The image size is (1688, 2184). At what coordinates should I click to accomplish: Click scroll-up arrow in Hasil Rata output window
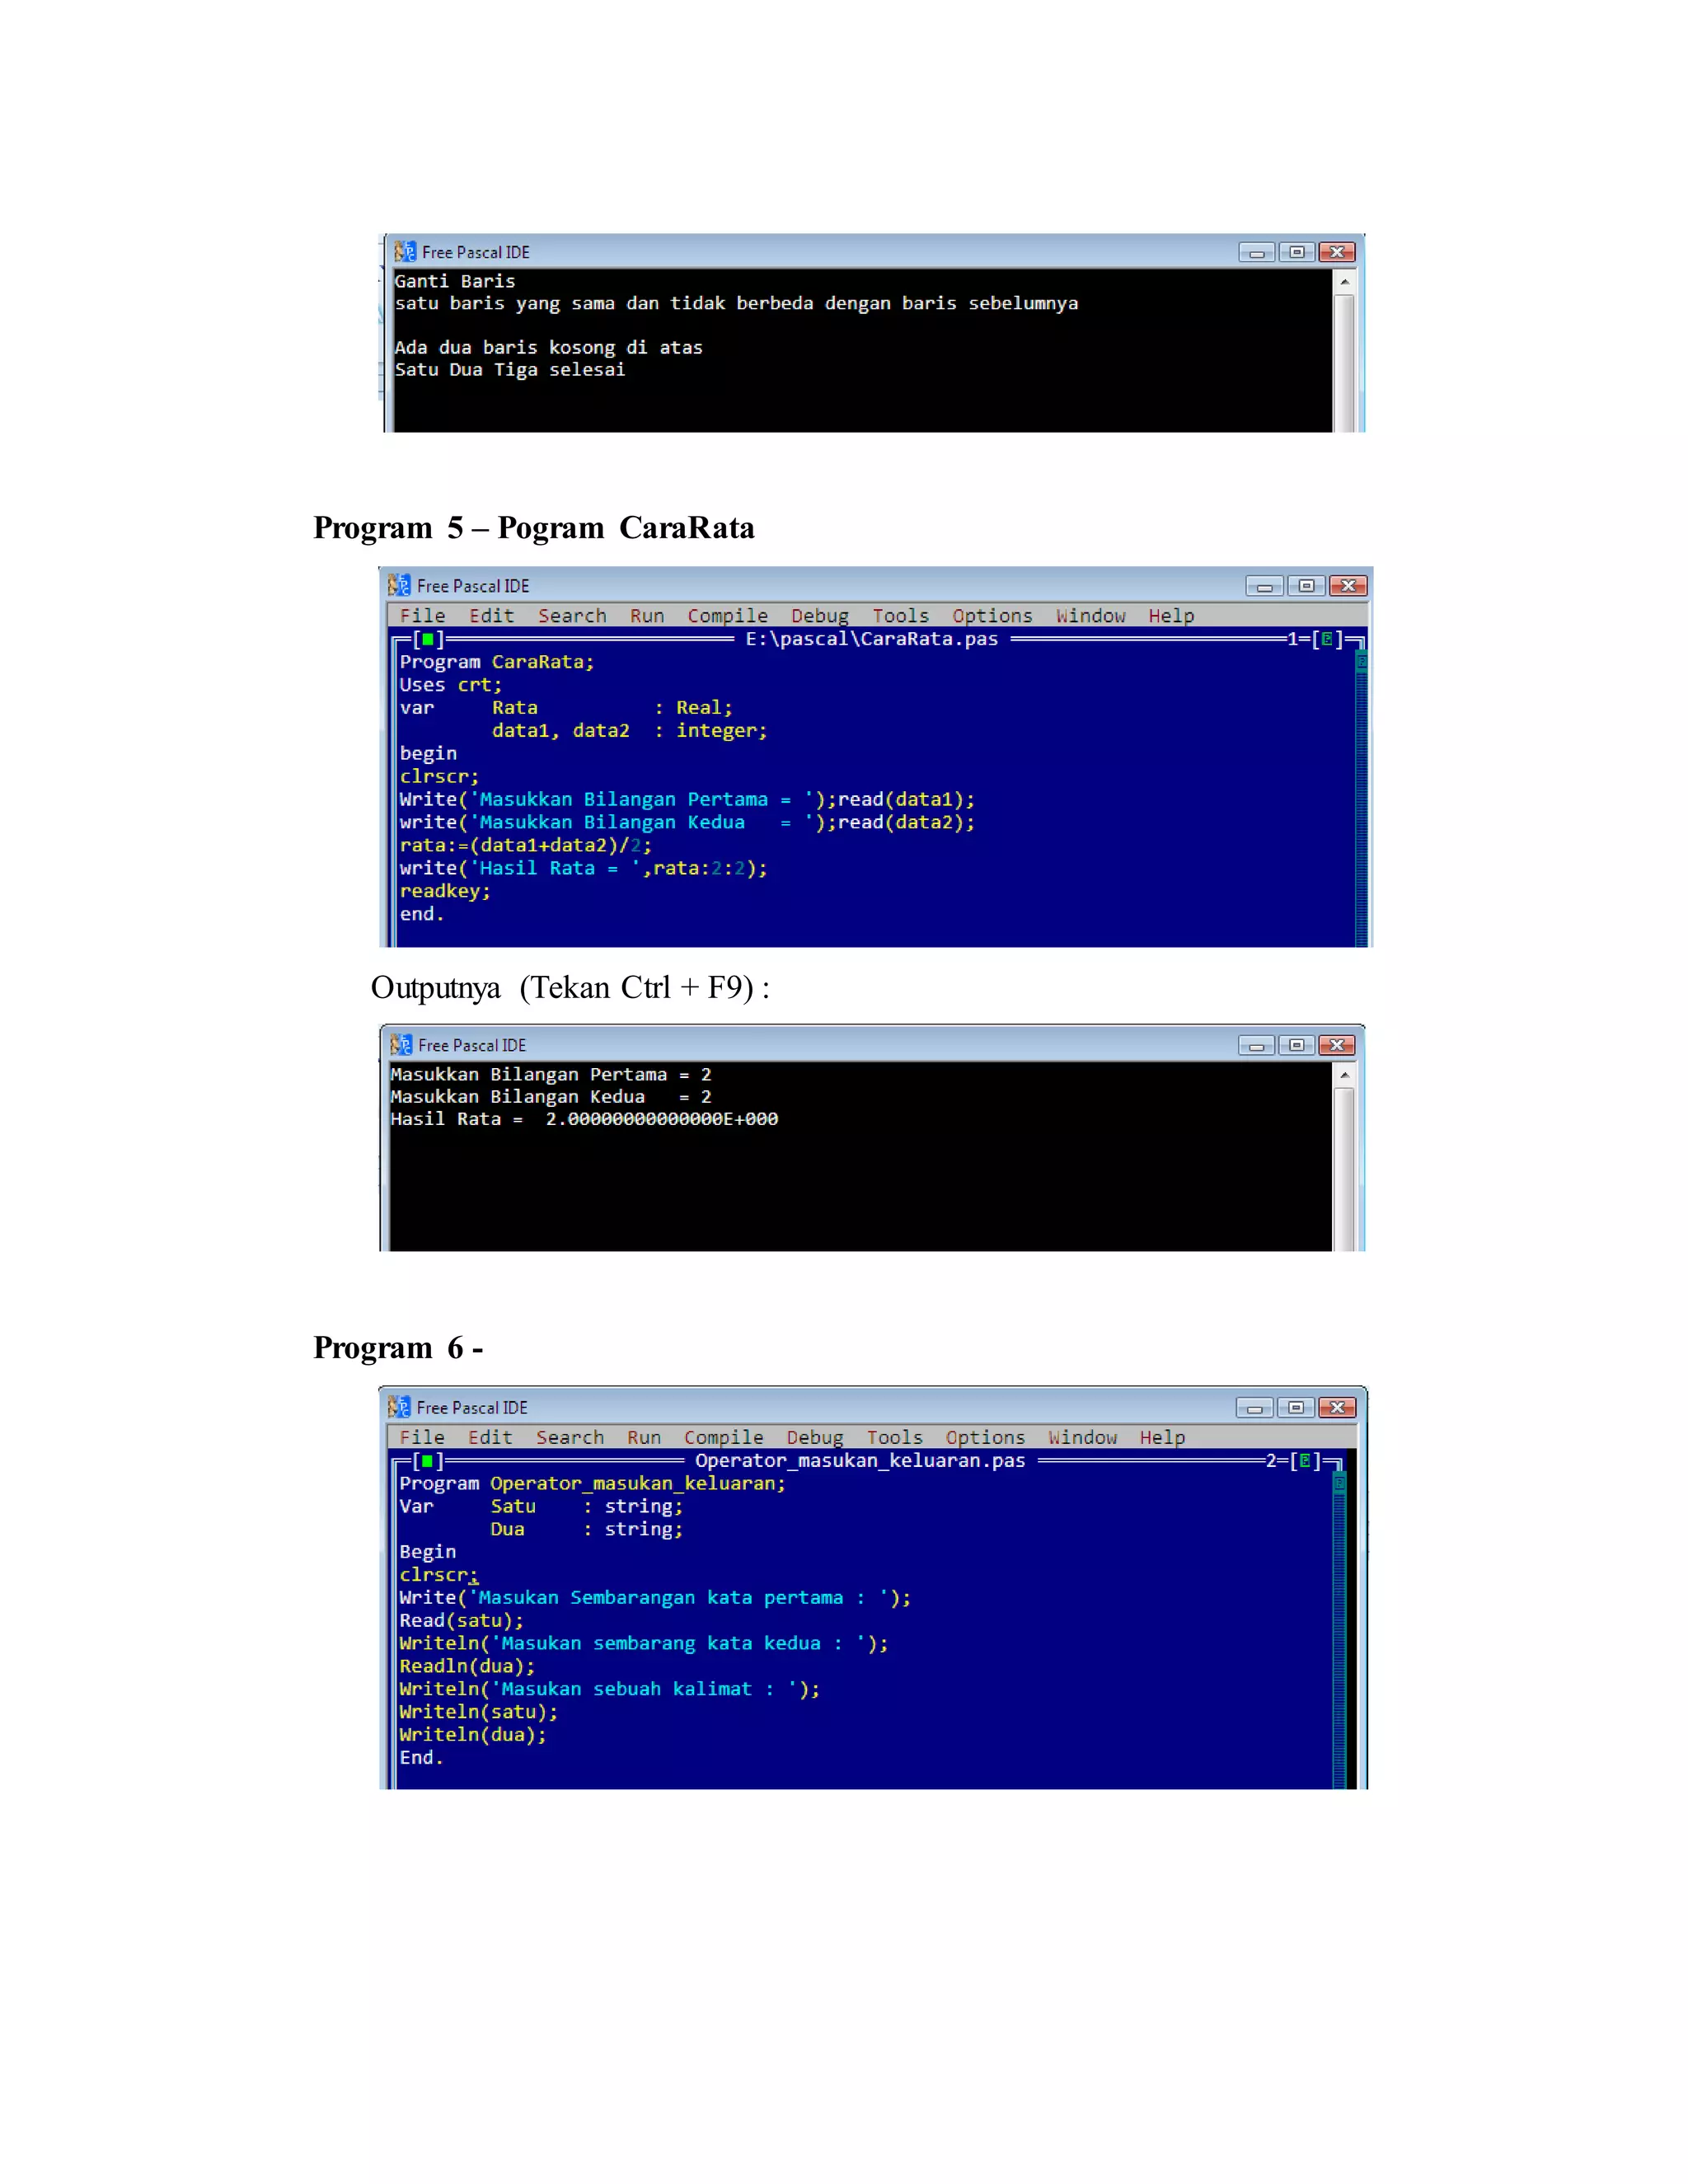[x=1345, y=1075]
